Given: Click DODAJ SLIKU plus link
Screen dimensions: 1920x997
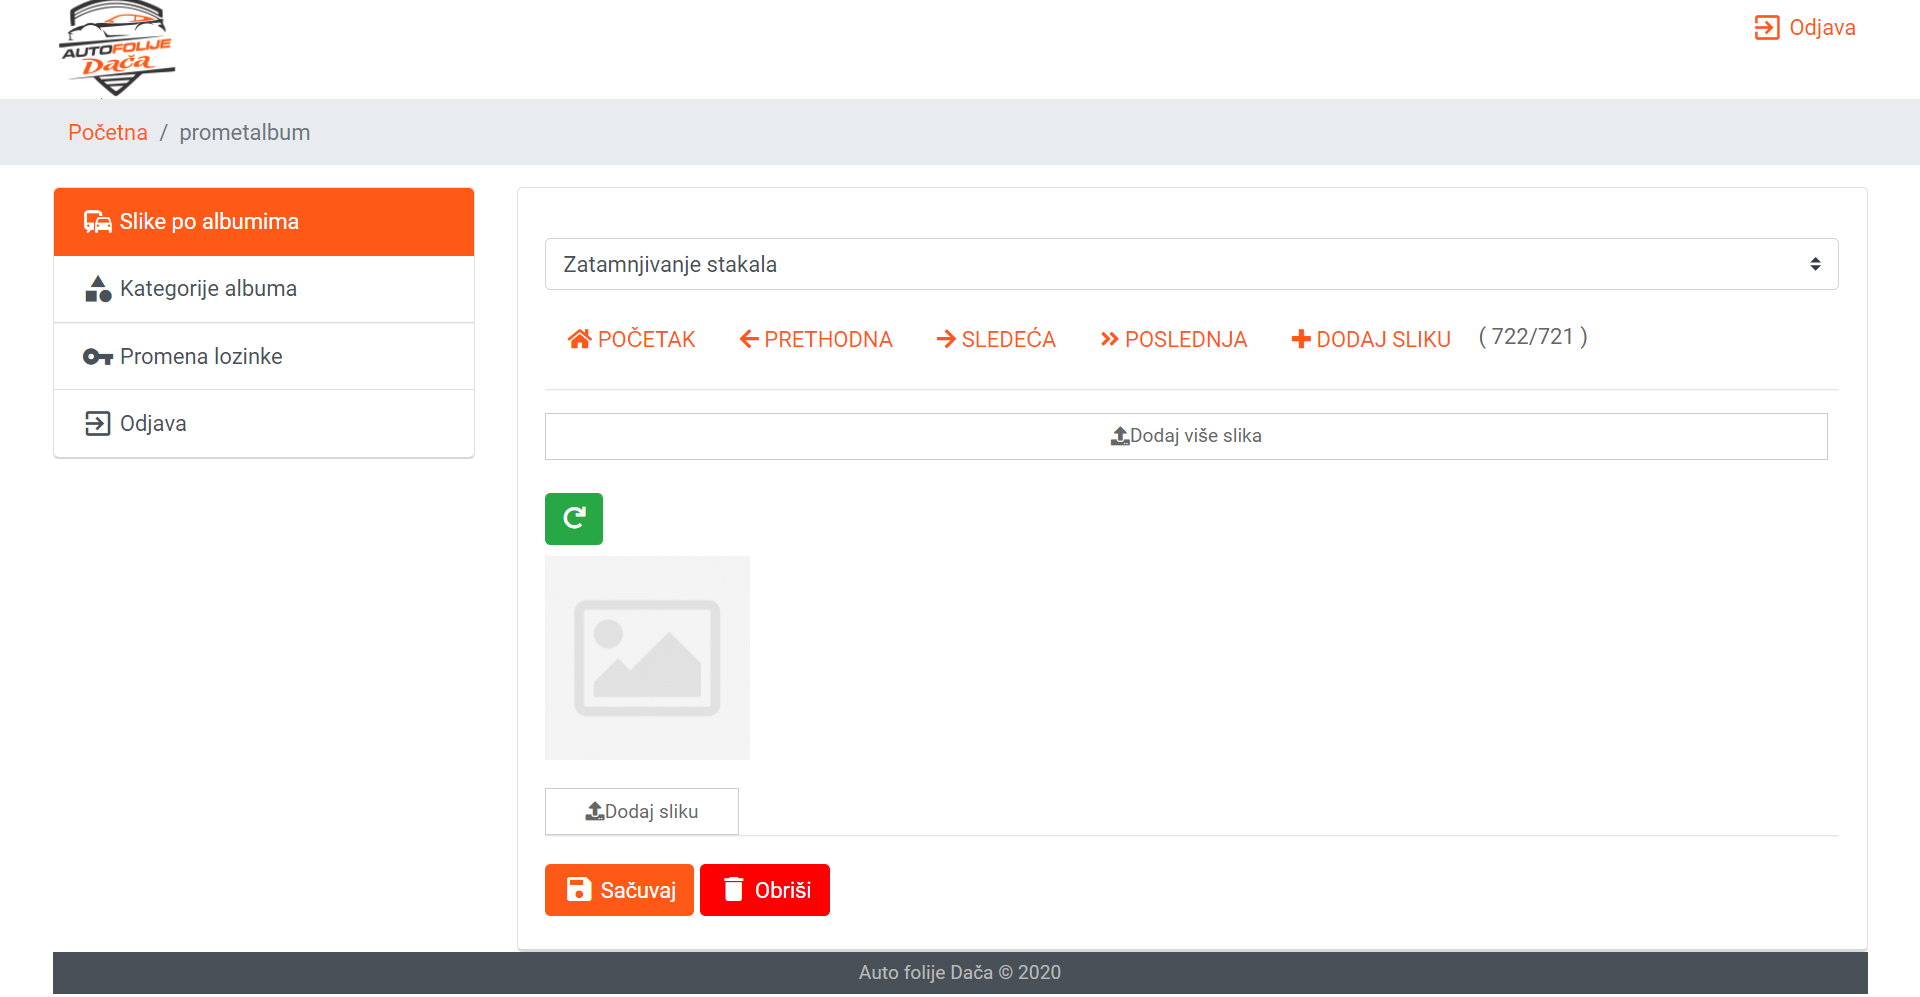Looking at the screenshot, I should coord(1371,340).
